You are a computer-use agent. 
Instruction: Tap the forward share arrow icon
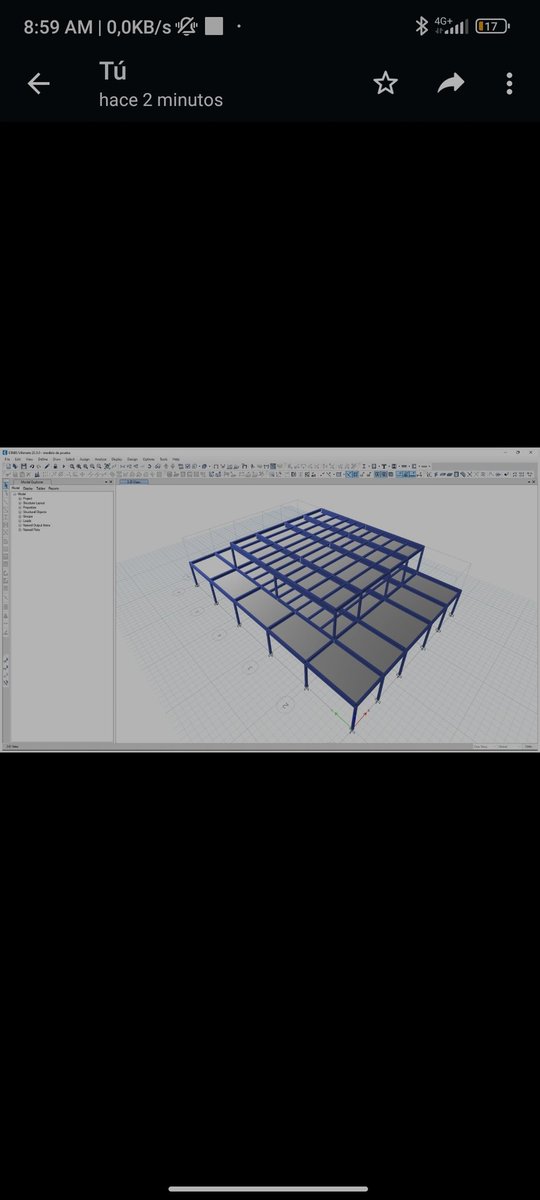(x=452, y=84)
